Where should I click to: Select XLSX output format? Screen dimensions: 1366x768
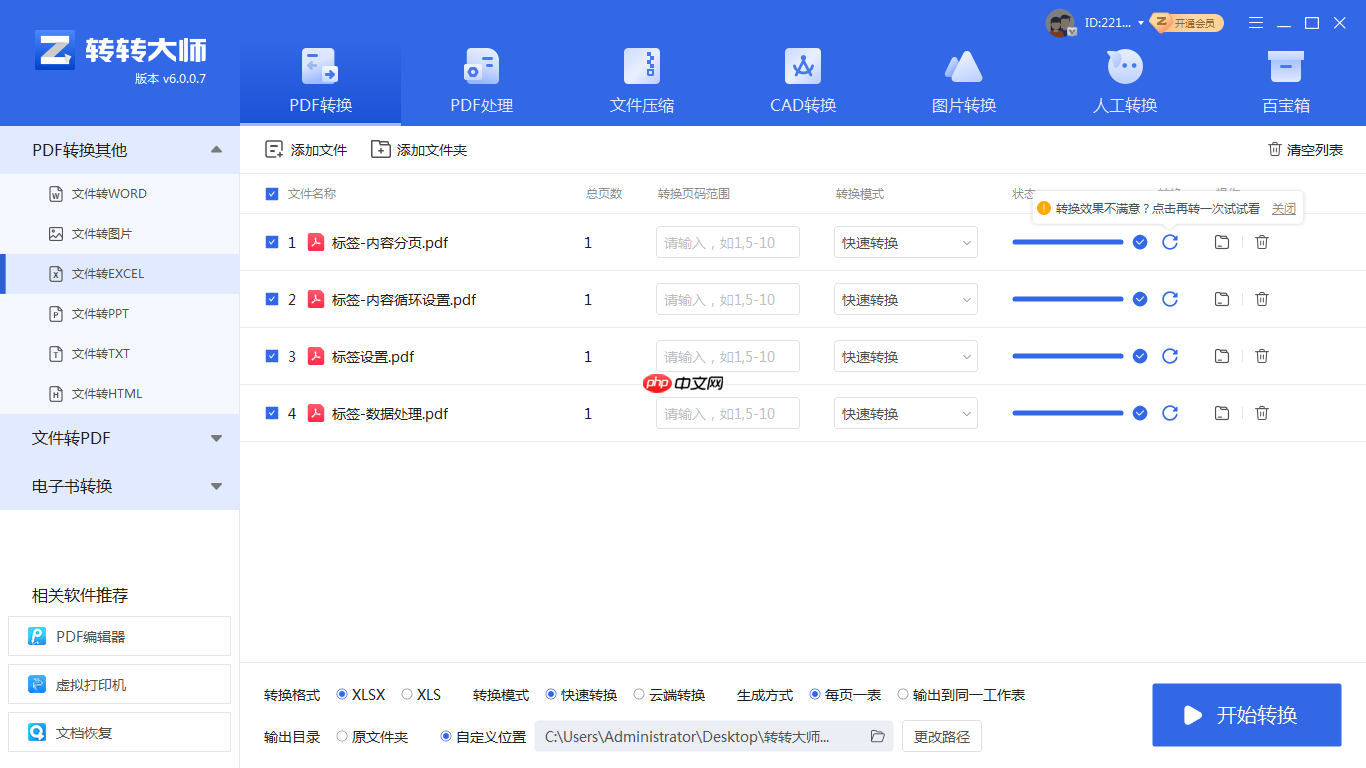[x=361, y=695]
